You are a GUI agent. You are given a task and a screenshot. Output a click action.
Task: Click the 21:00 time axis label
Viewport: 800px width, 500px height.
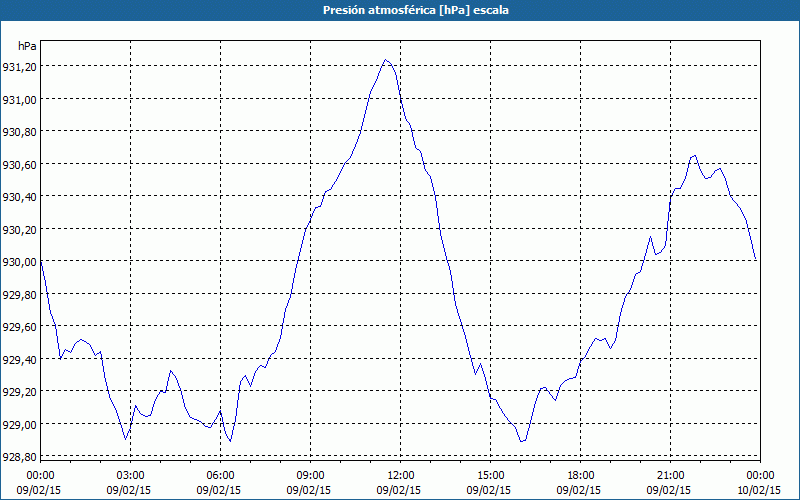coord(670,476)
